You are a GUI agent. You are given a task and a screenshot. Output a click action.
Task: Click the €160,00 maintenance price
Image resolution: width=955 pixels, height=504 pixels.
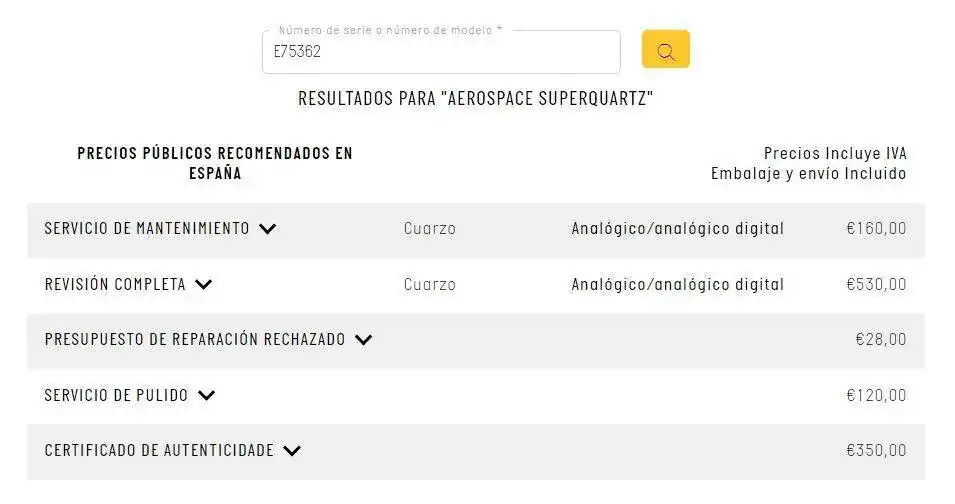pos(876,228)
